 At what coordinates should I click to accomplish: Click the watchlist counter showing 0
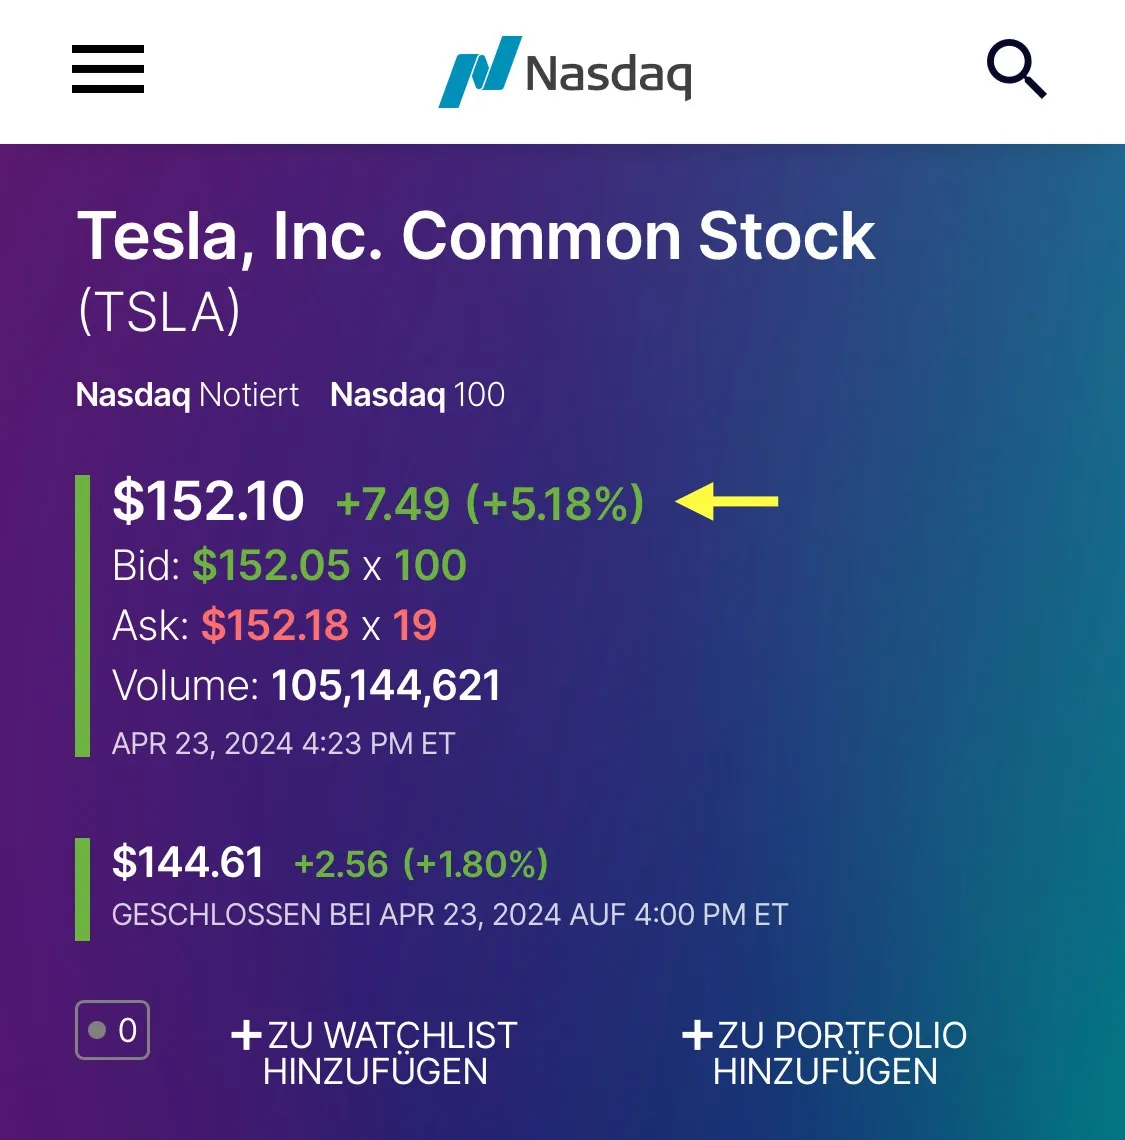point(112,1030)
